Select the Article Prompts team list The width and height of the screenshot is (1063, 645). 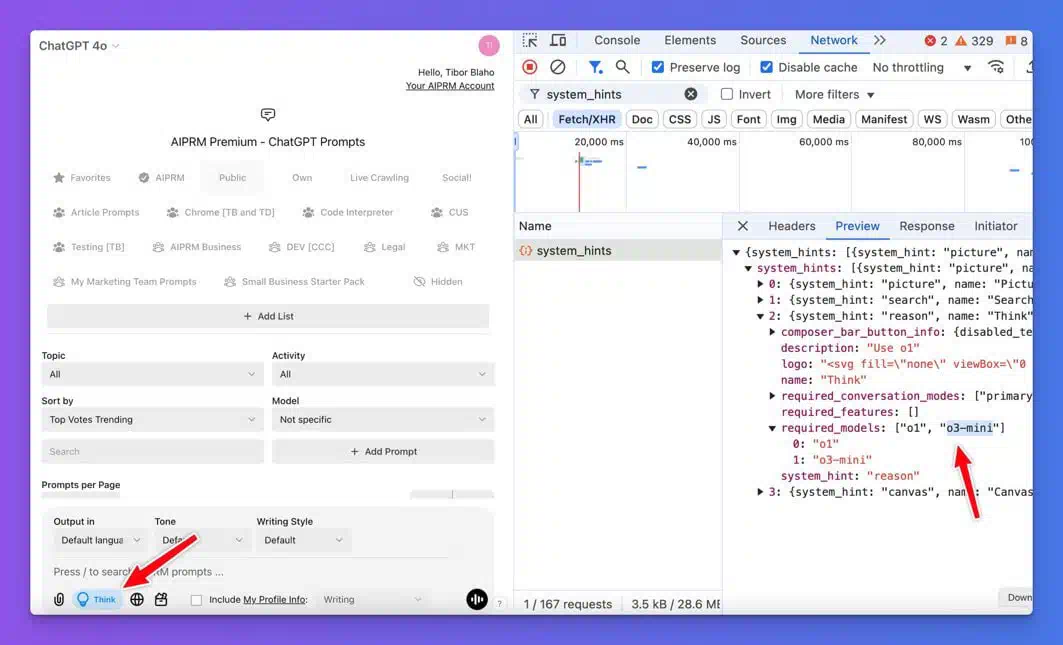coord(96,212)
